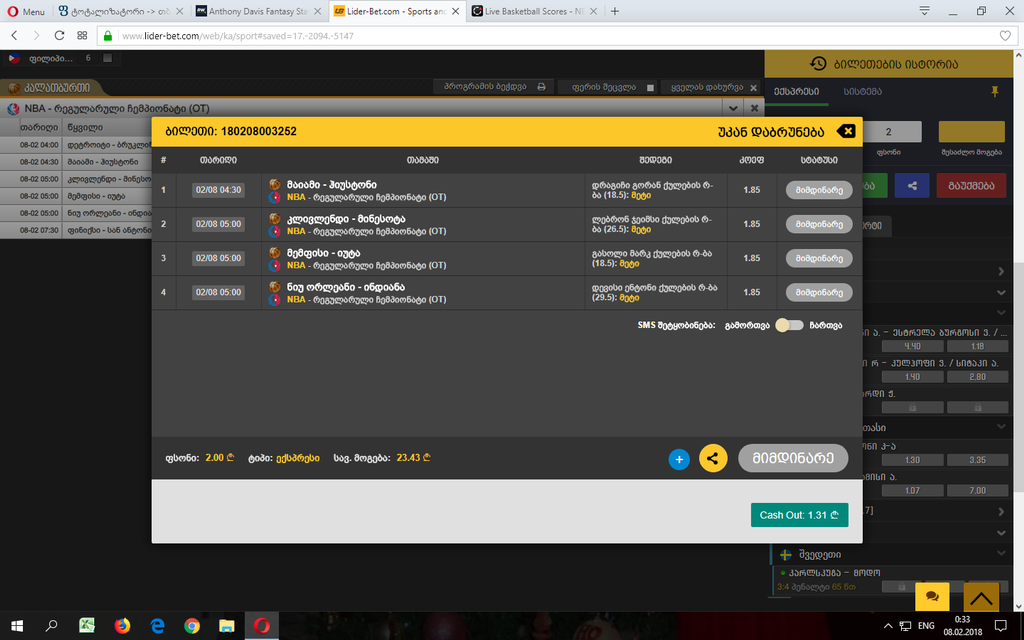Screen dimensions: 1024x640
Task: Select the 3.35 odds button
Action: click(x=978, y=460)
